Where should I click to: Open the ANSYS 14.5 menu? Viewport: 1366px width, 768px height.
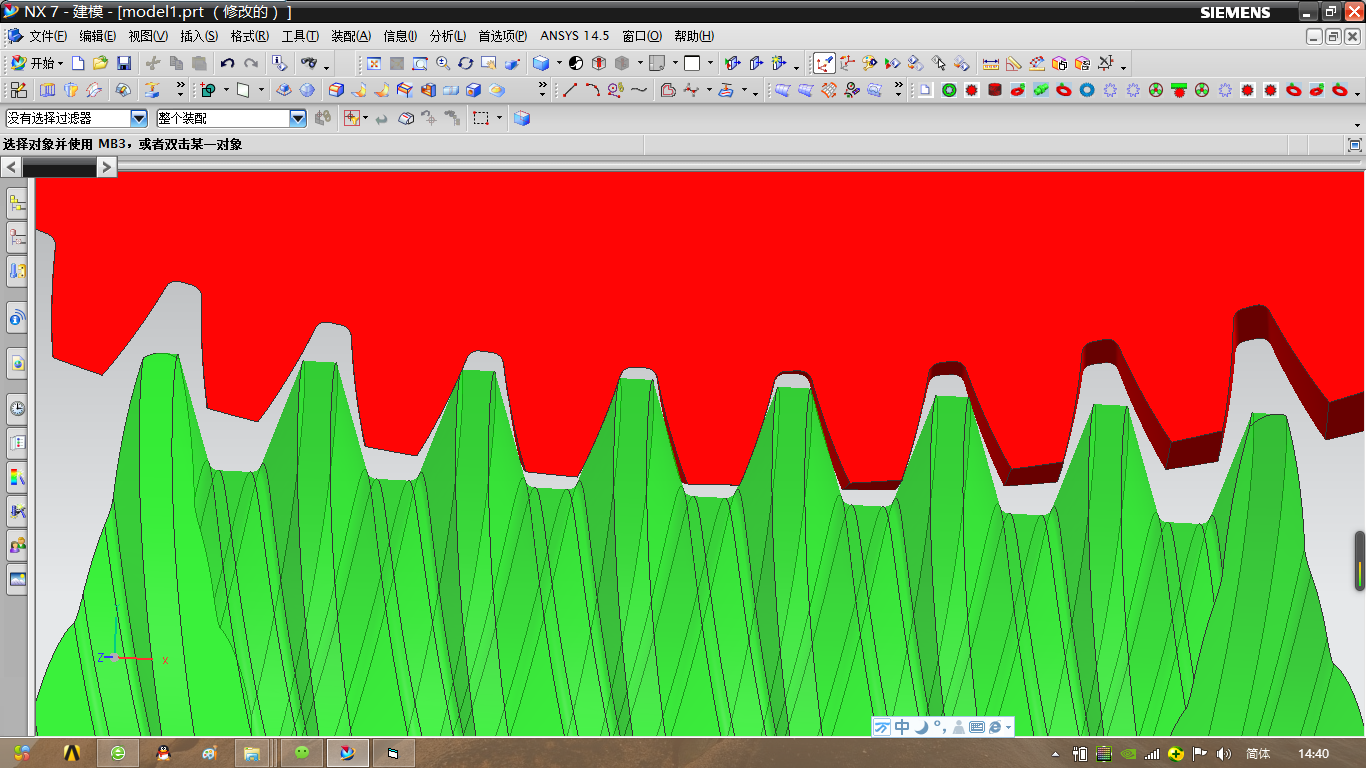click(574, 36)
